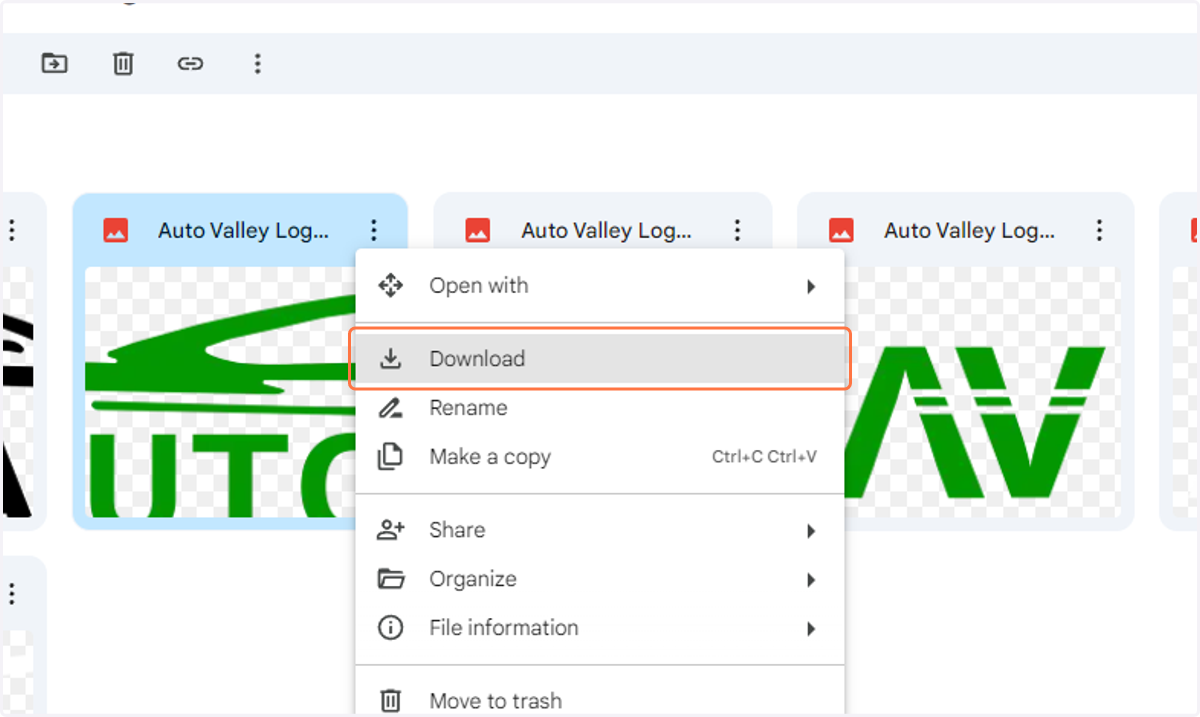1200x717 pixels.
Task: Choose Make a copy menu entry
Action: tap(600, 457)
